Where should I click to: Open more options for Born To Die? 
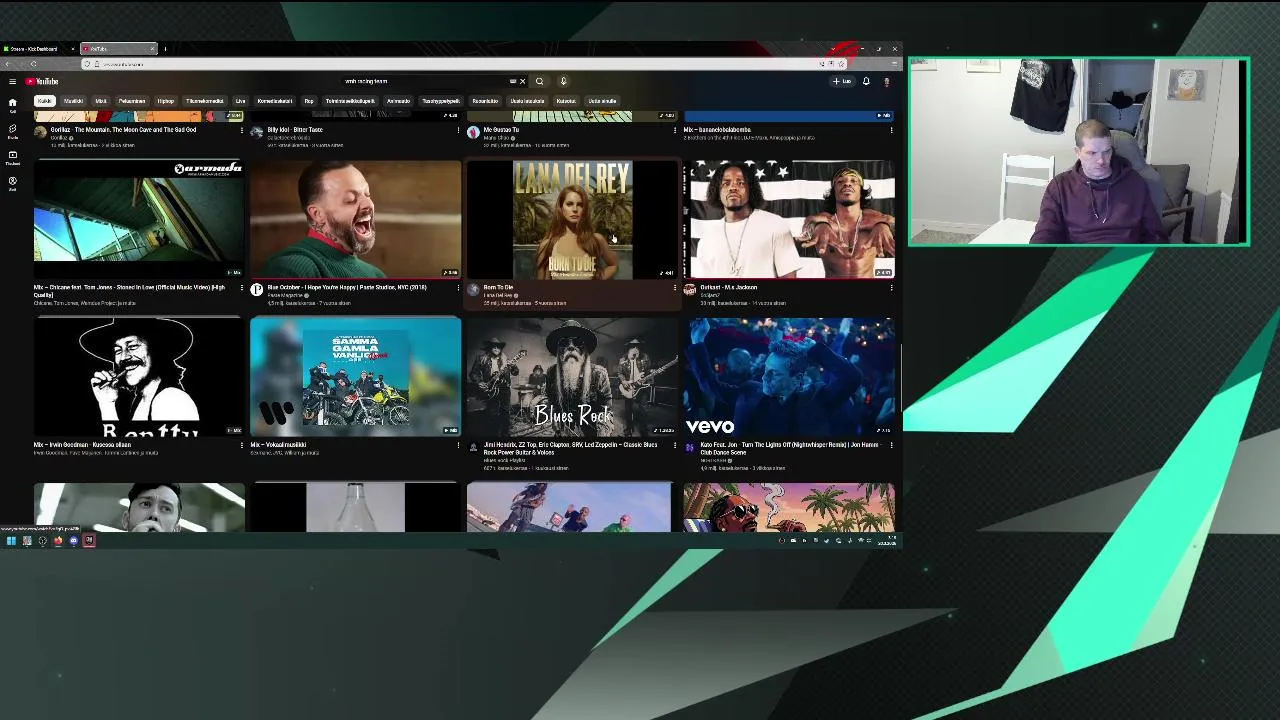point(675,288)
